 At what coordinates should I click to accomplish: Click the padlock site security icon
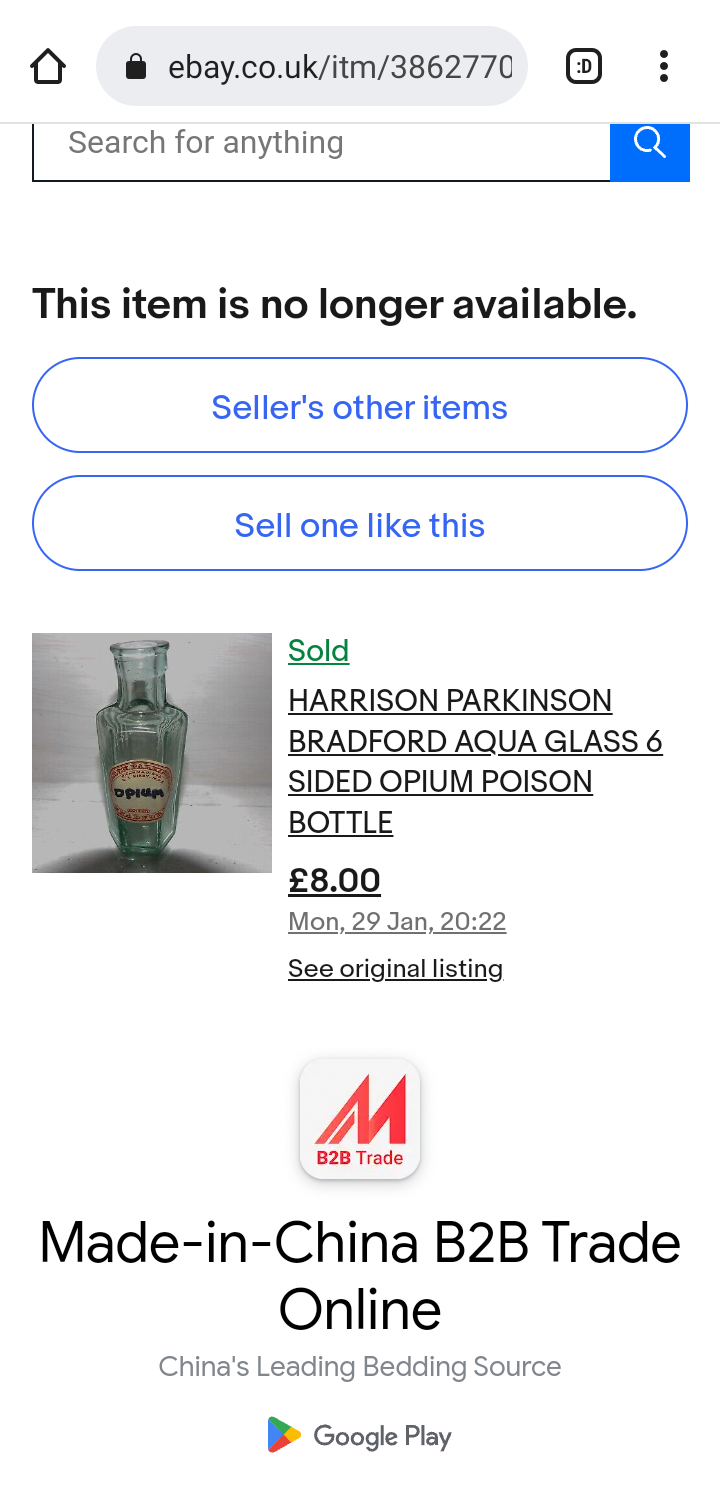[x=136, y=67]
